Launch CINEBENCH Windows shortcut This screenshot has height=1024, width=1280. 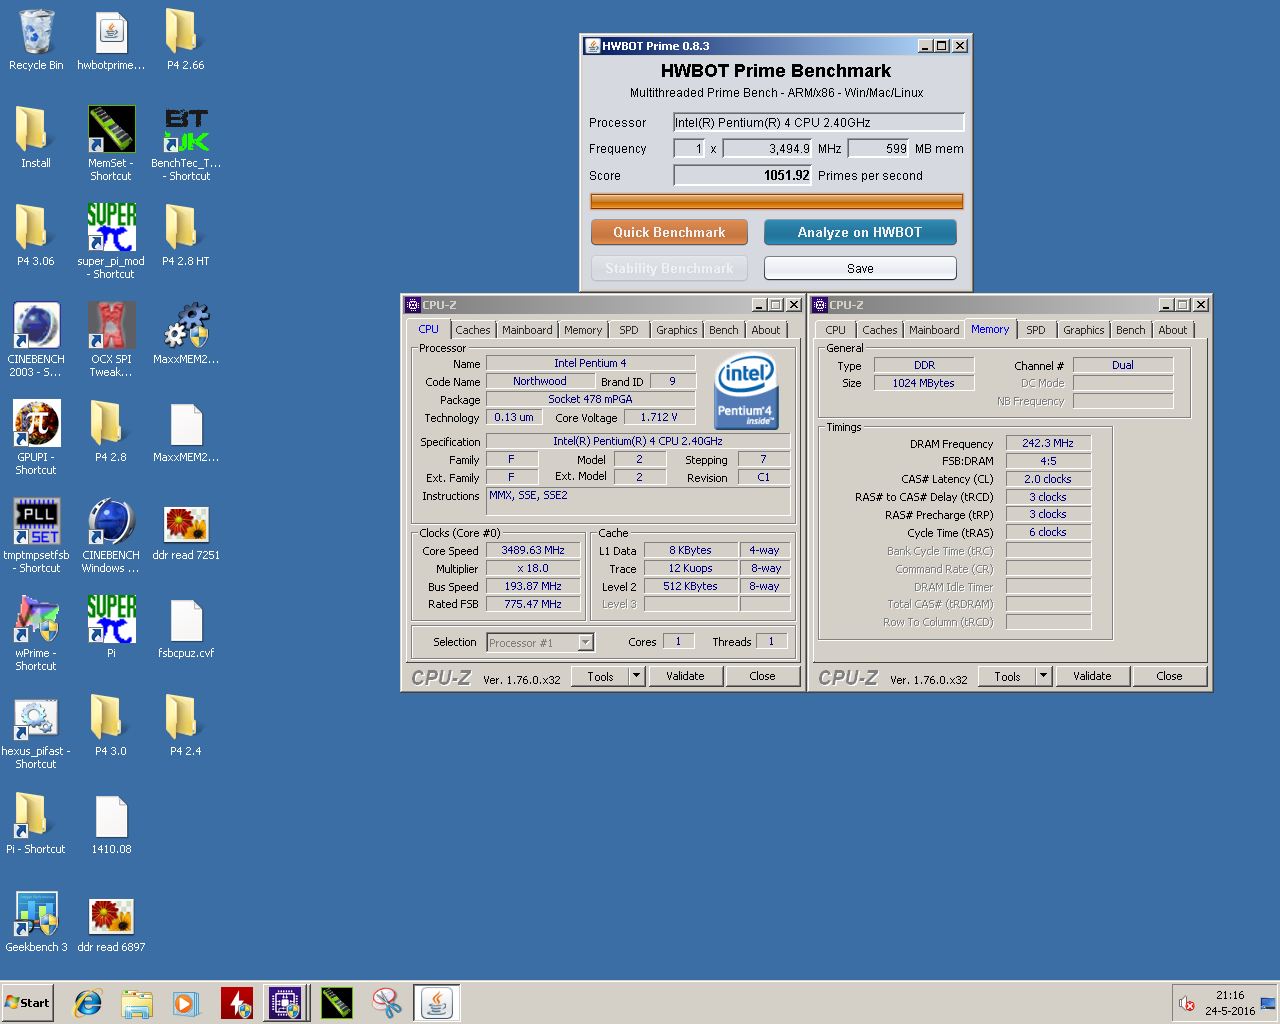tap(111, 536)
